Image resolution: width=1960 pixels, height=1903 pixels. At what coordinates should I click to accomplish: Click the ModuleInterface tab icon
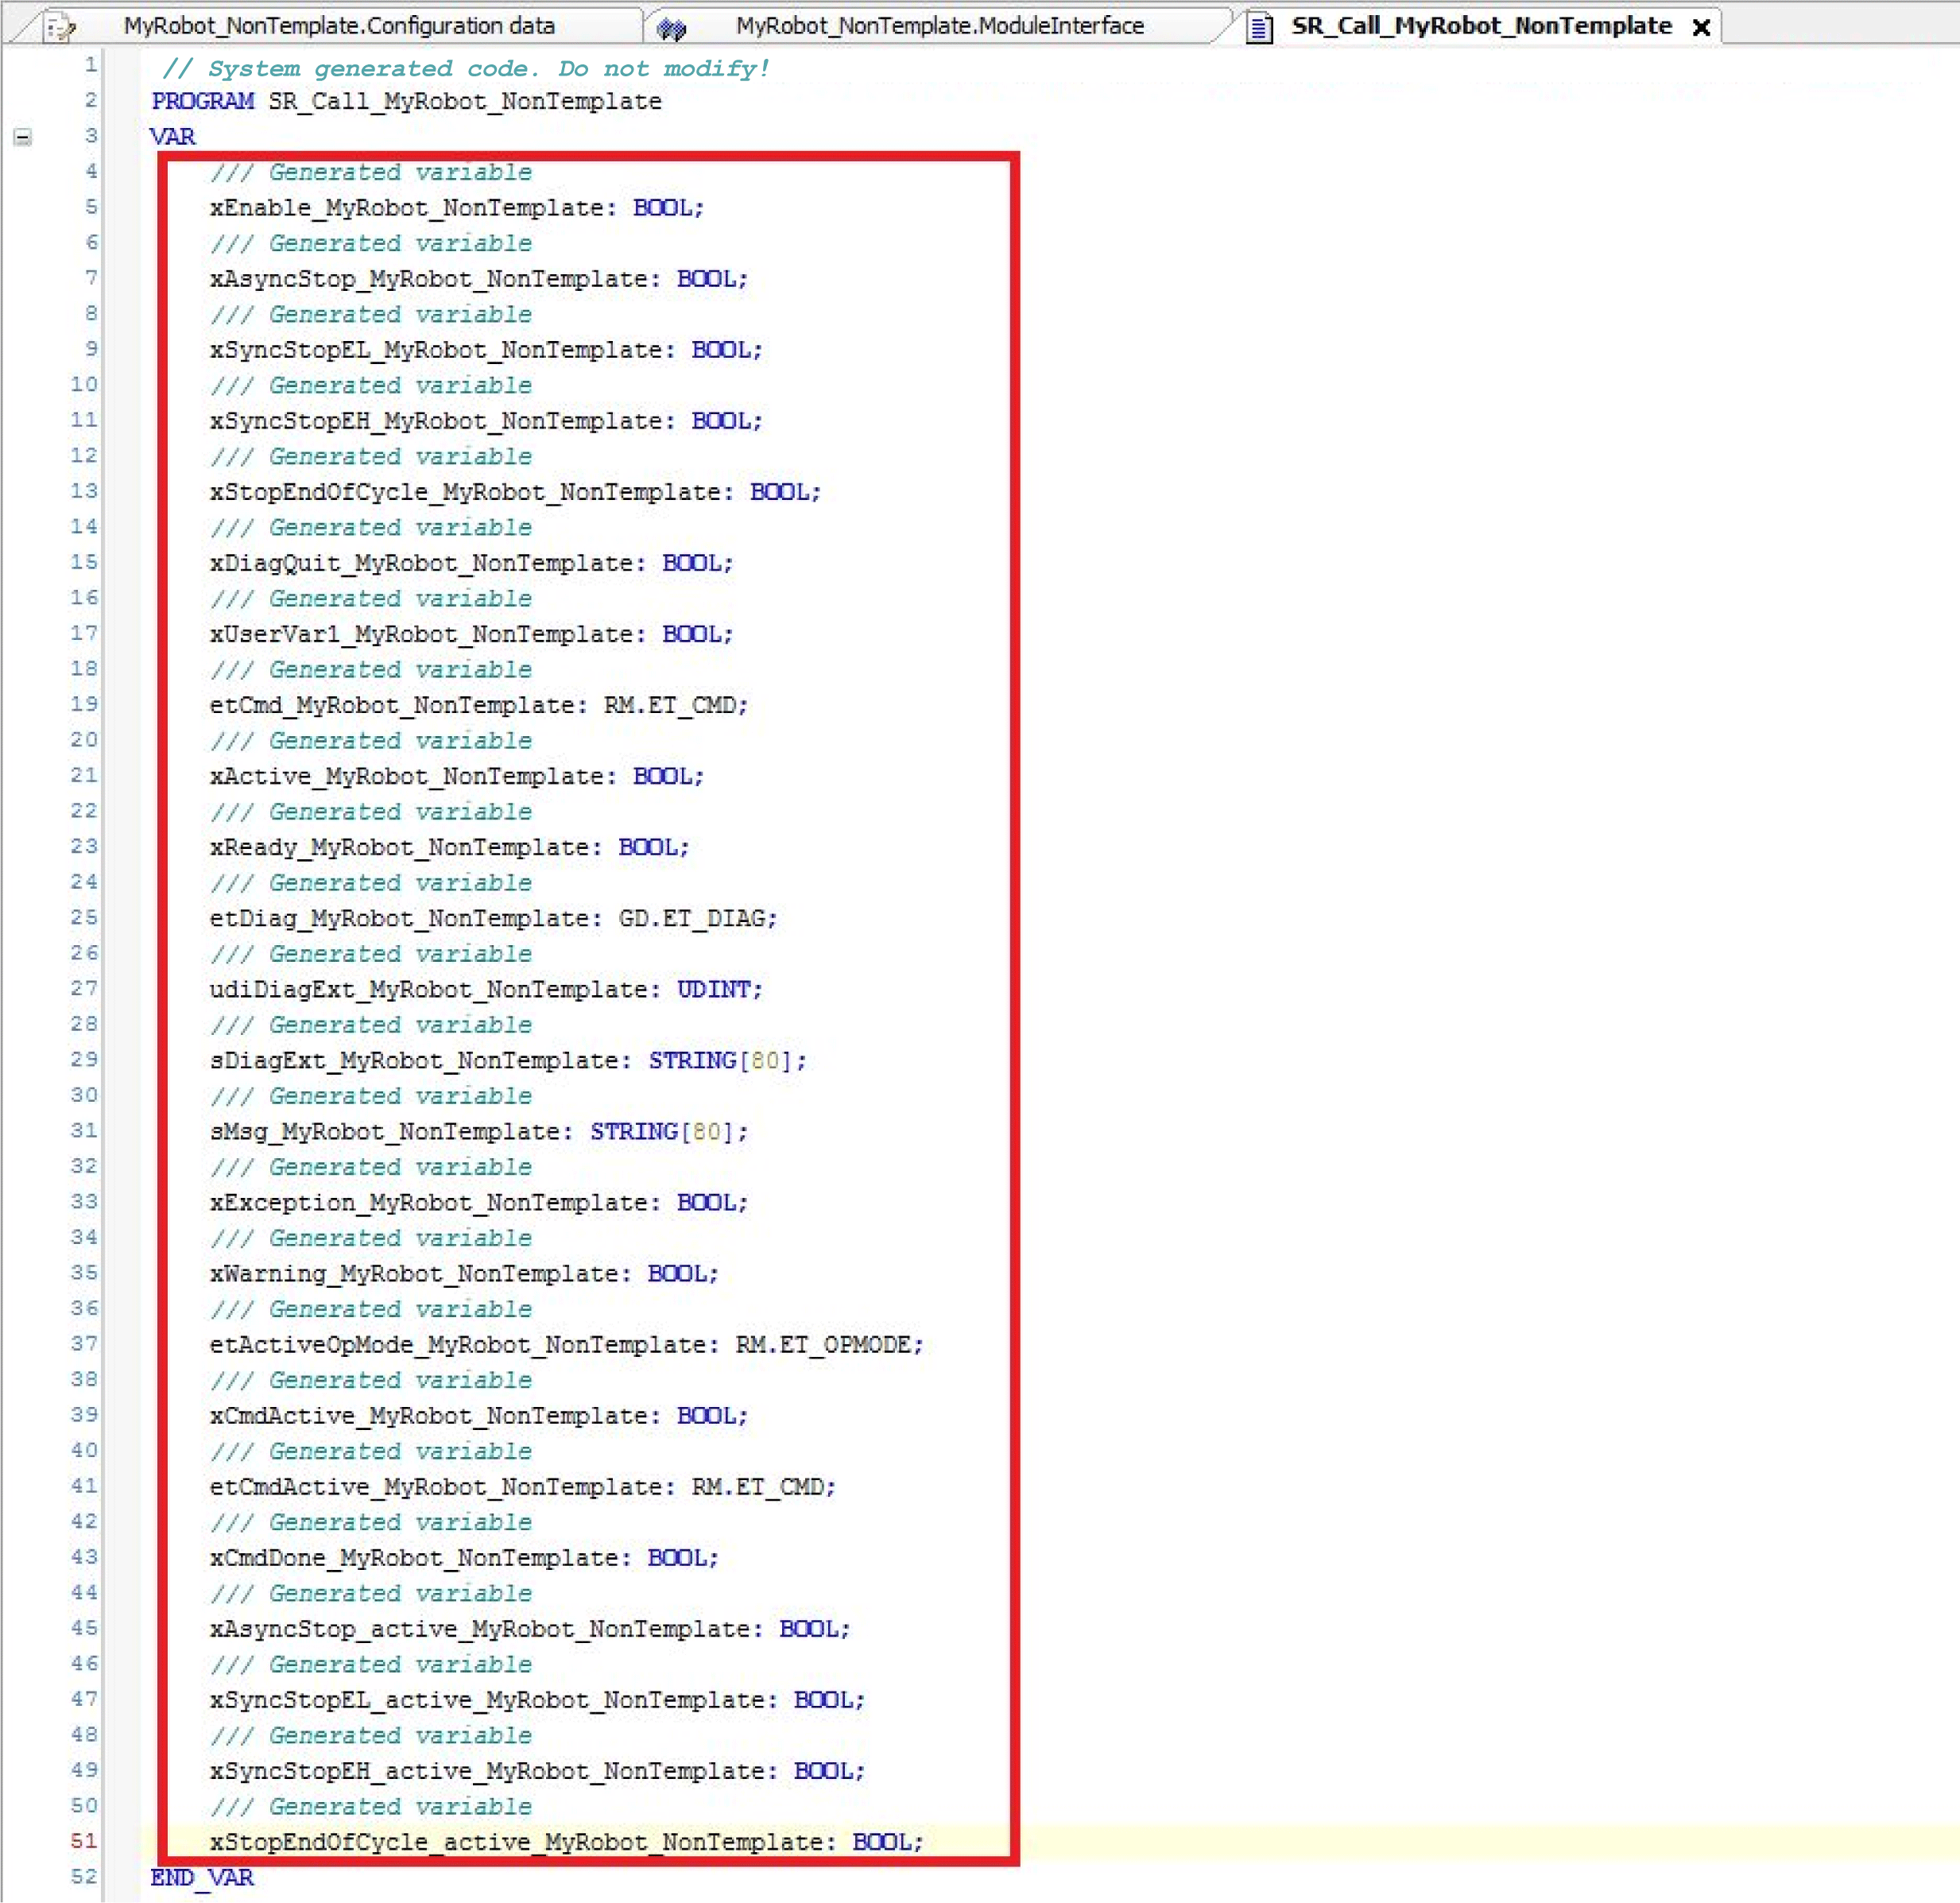pos(671,28)
